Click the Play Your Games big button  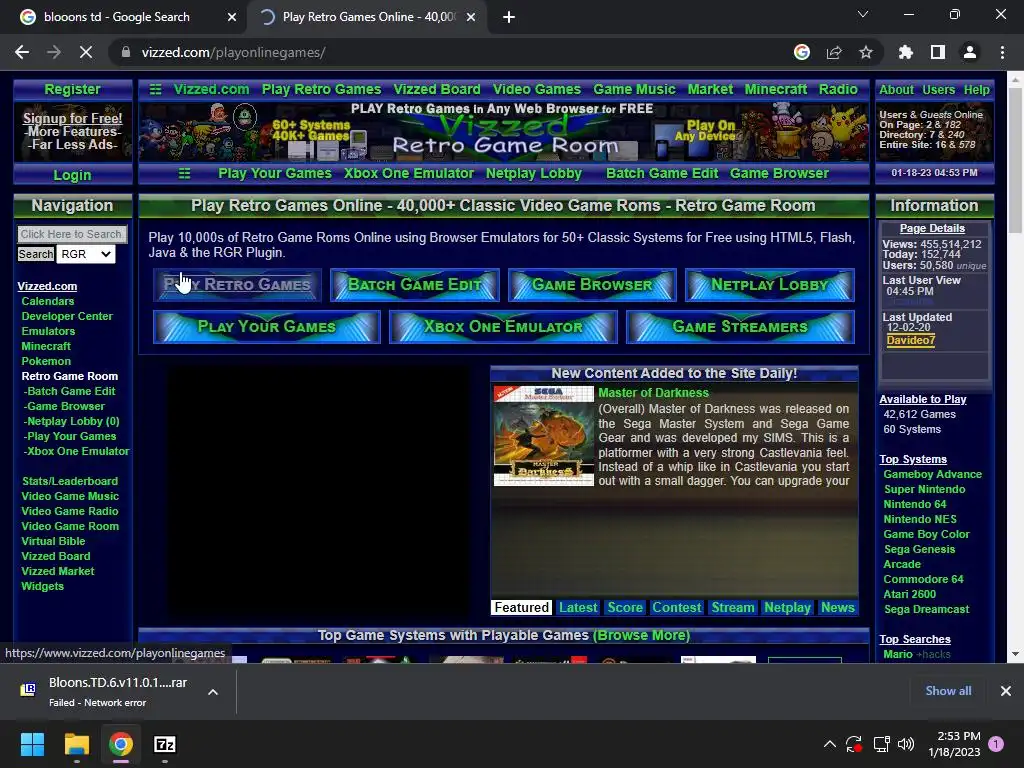click(266, 327)
